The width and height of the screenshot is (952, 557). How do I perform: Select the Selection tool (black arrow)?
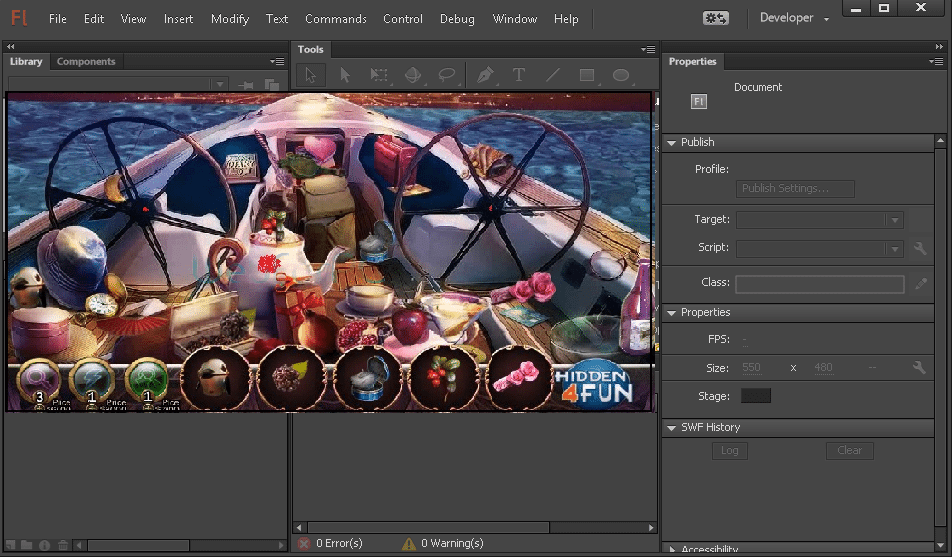[311, 75]
